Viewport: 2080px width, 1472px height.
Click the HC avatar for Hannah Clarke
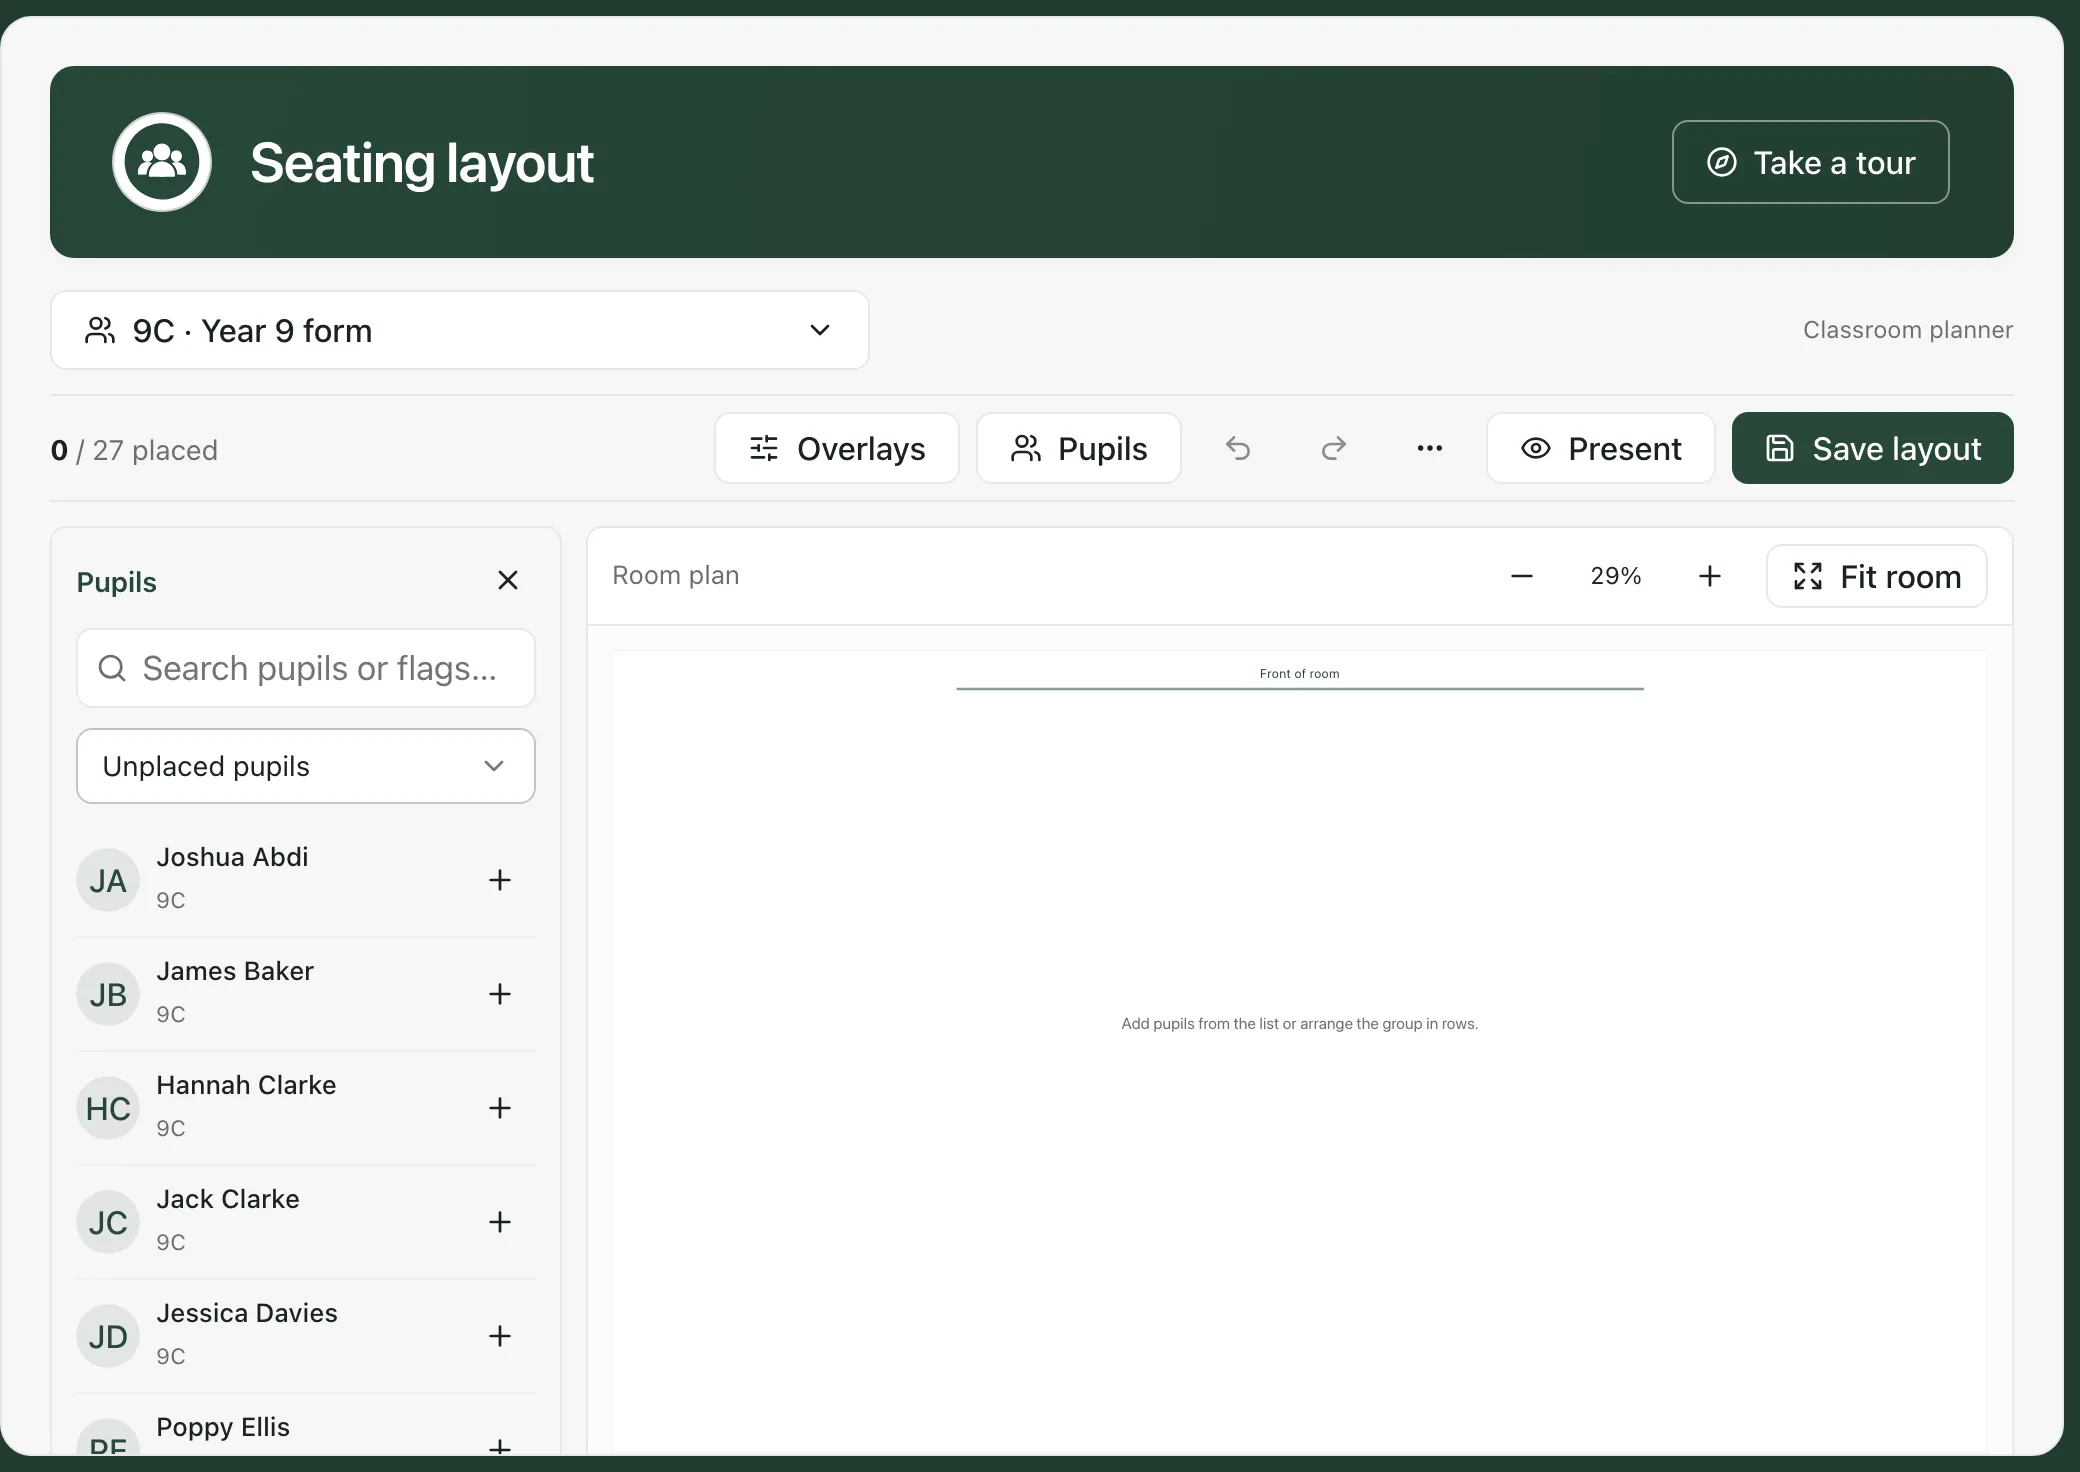pyautogui.click(x=108, y=1108)
